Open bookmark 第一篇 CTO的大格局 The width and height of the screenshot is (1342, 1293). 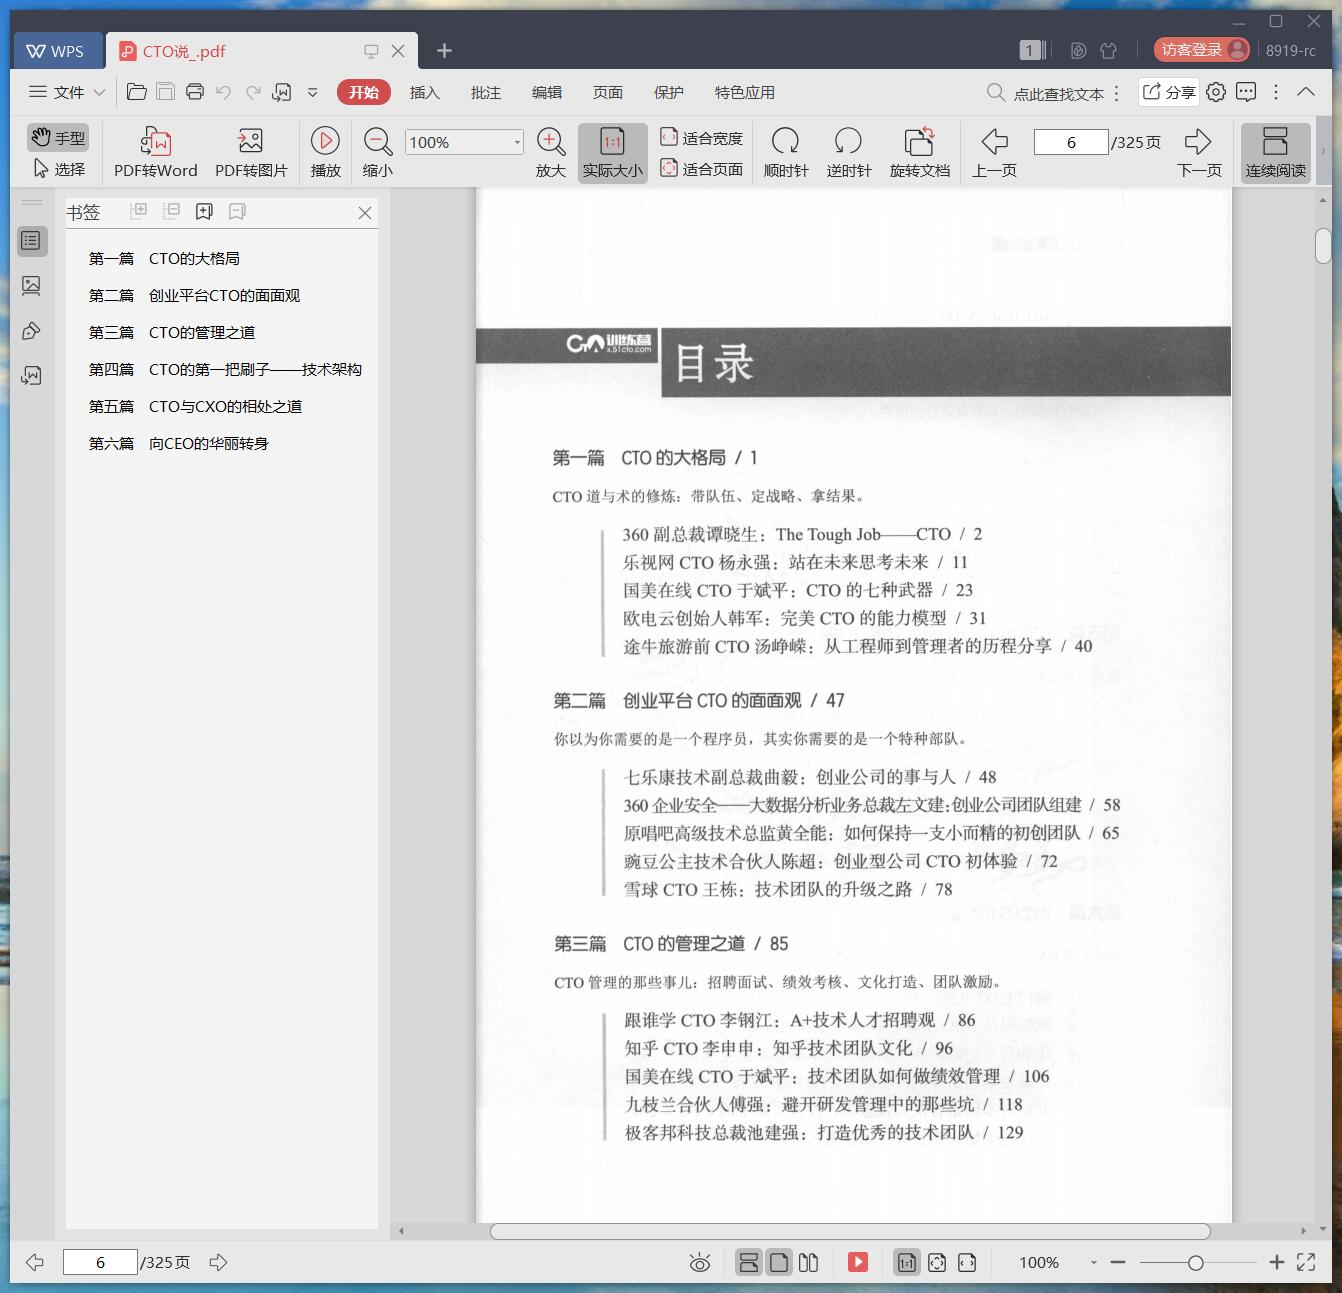coord(164,258)
